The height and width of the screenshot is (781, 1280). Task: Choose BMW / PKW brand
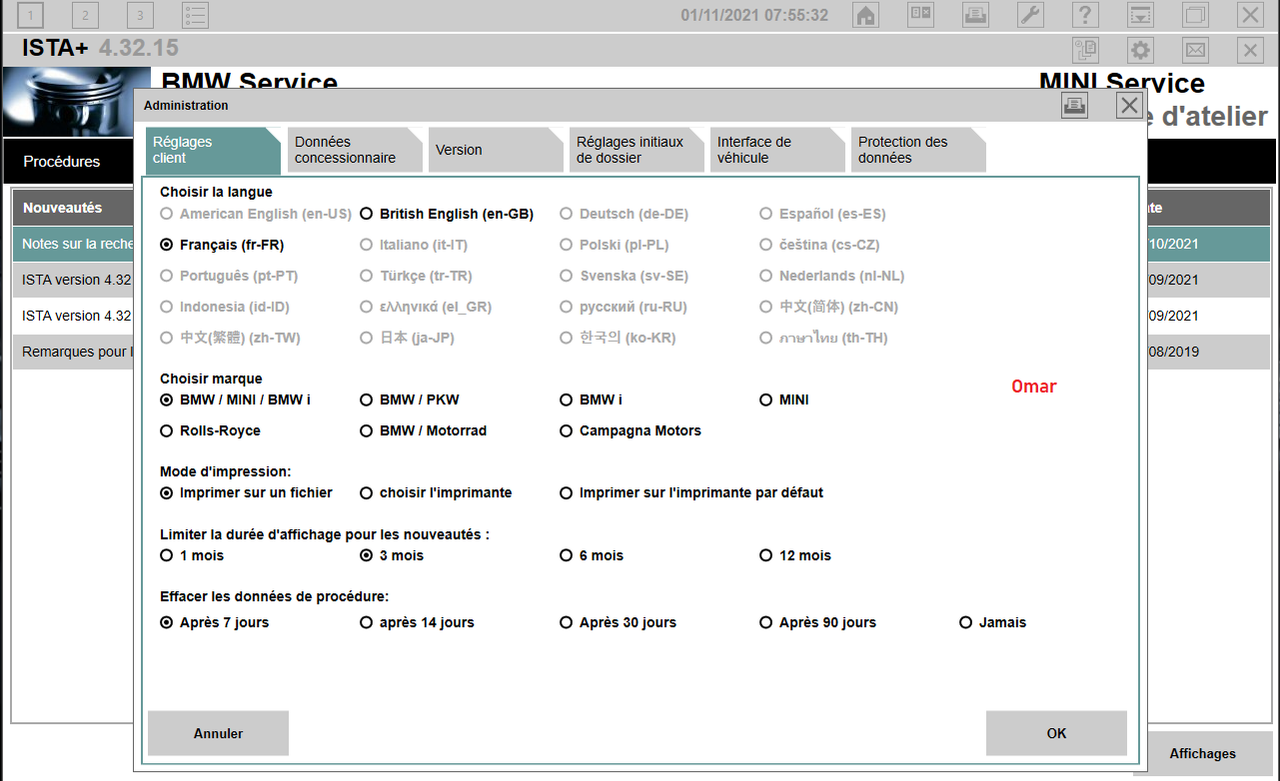pyautogui.click(x=410, y=400)
